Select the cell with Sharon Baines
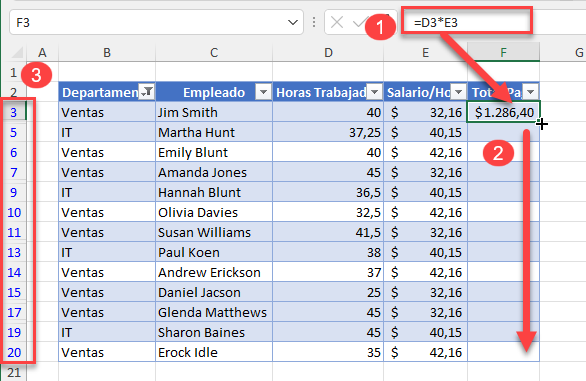 214,332
